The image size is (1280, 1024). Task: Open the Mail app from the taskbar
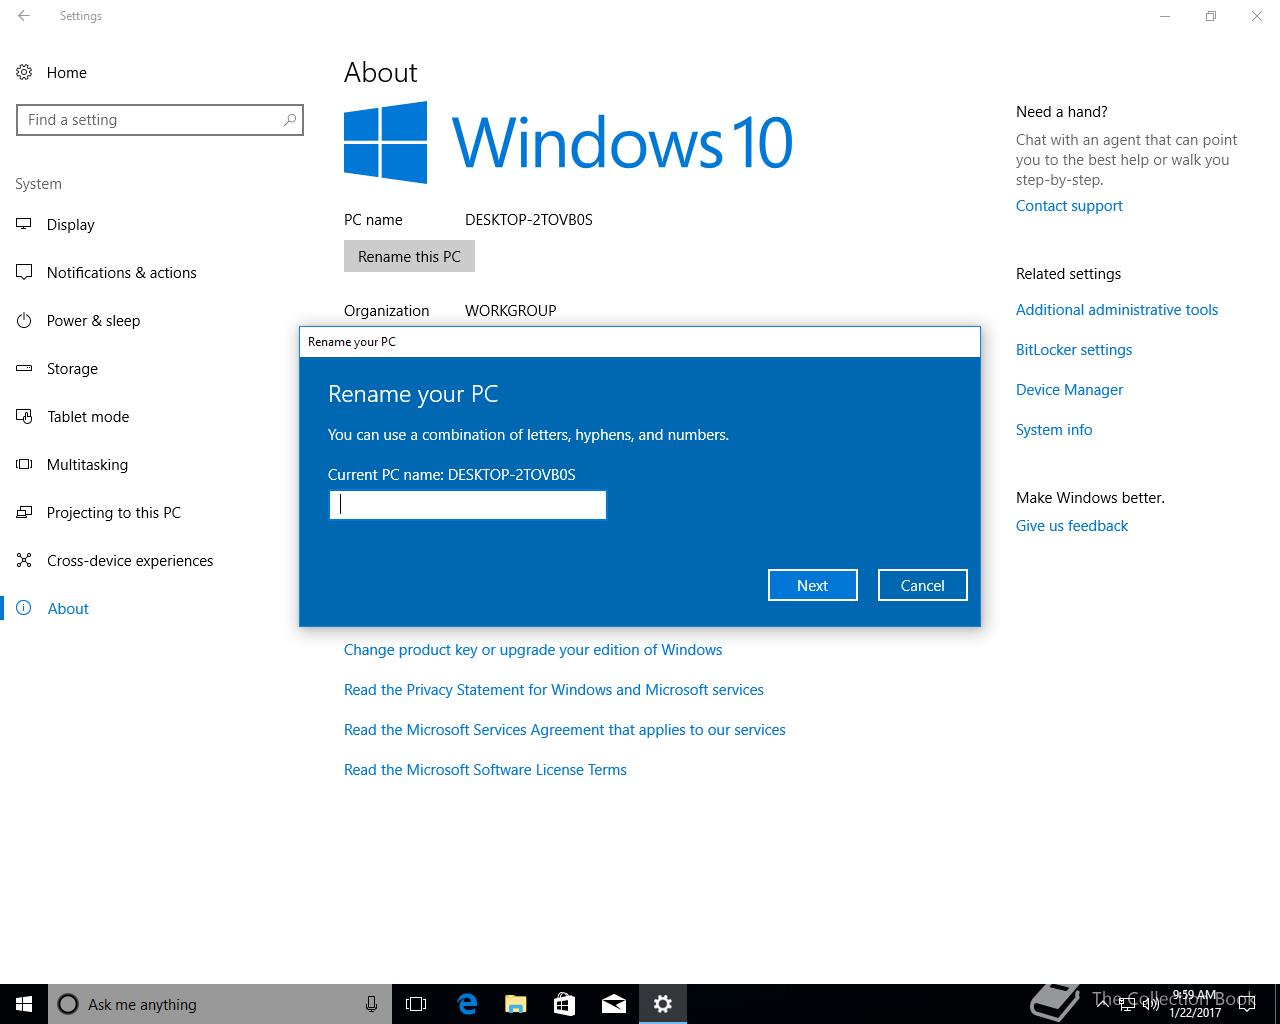coord(613,1004)
